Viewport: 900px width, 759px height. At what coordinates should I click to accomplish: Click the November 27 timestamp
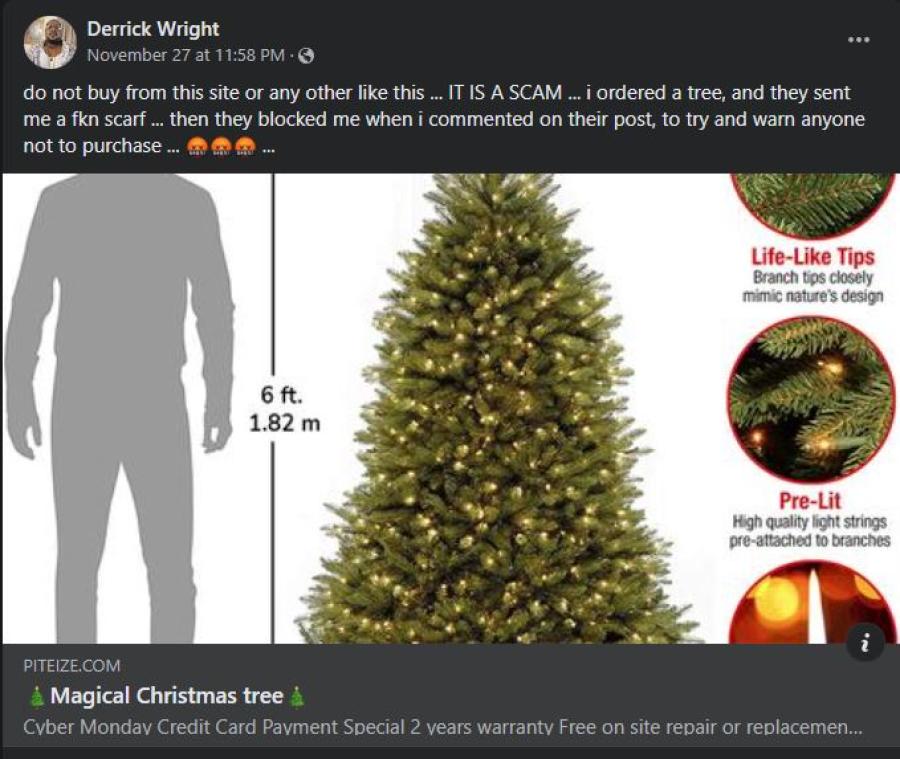185,55
